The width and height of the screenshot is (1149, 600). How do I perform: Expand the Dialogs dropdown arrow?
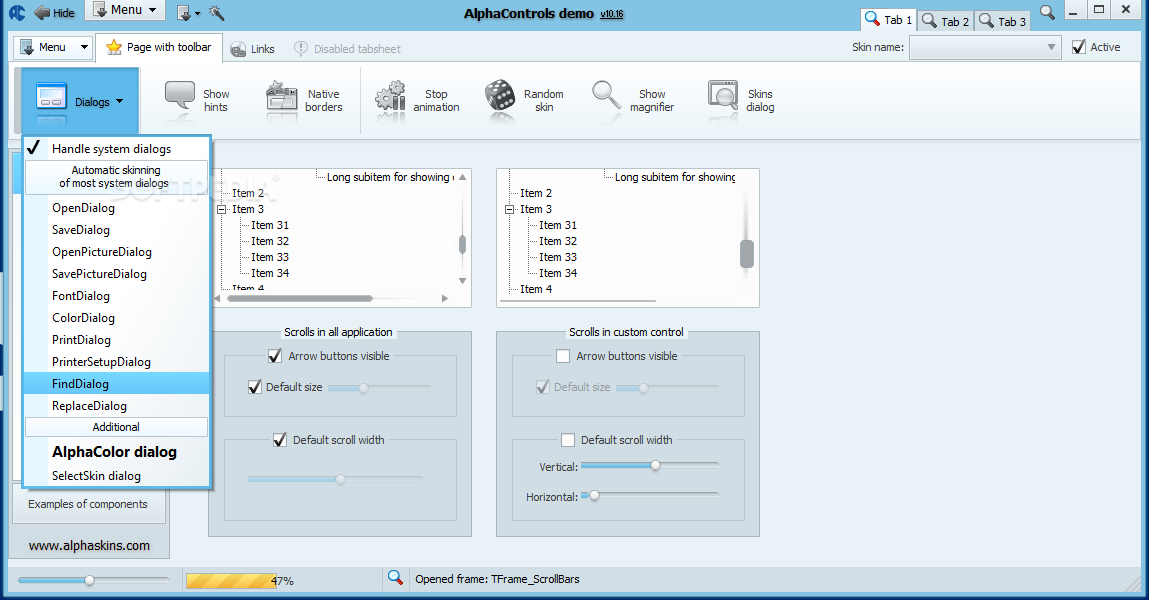119,102
